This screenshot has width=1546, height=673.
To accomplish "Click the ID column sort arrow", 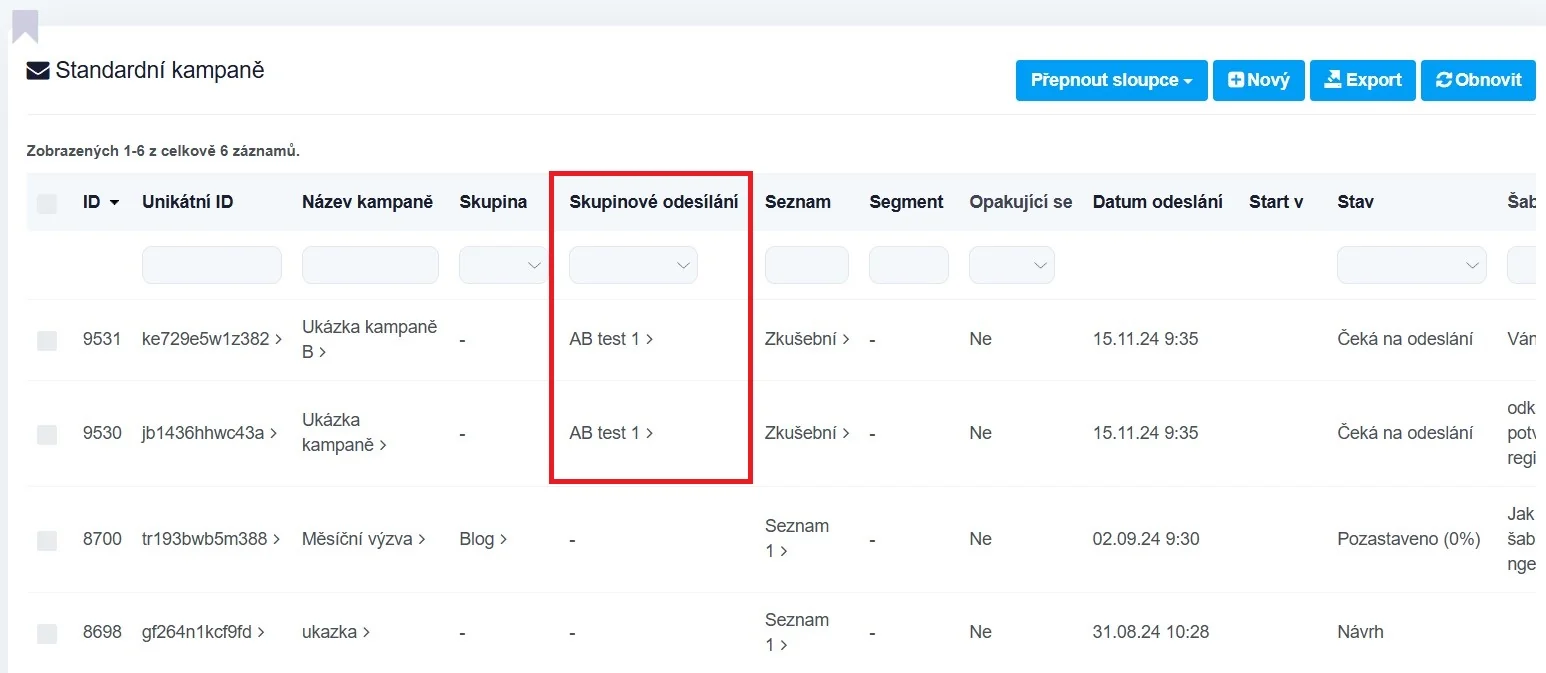I will click(114, 202).
